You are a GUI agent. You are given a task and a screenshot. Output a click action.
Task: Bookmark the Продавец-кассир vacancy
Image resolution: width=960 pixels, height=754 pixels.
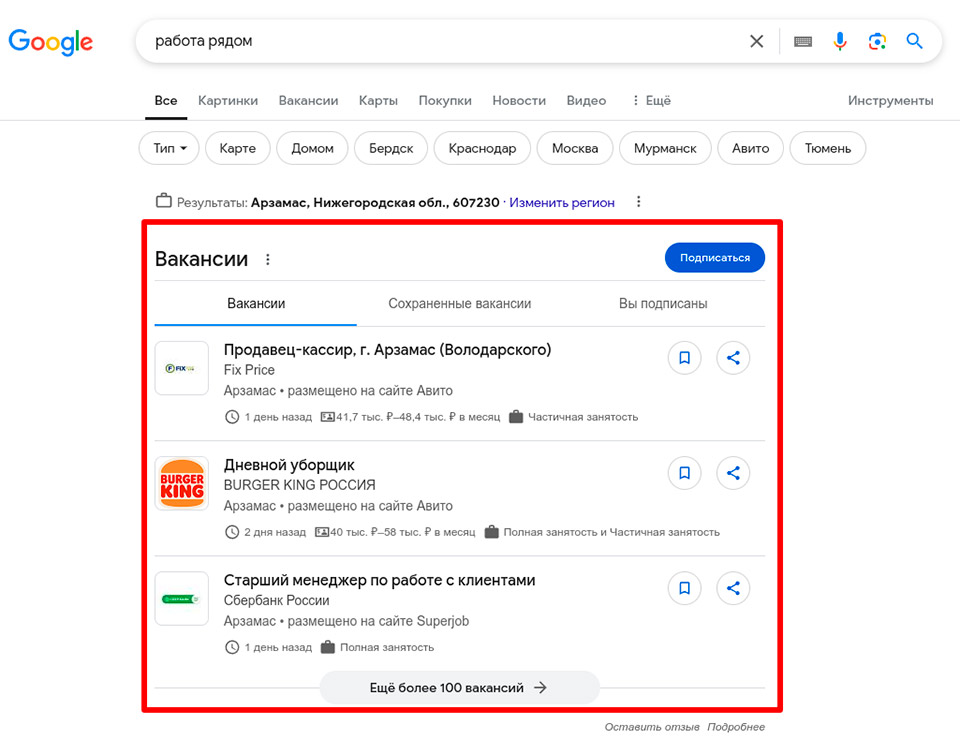pos(684,357)
